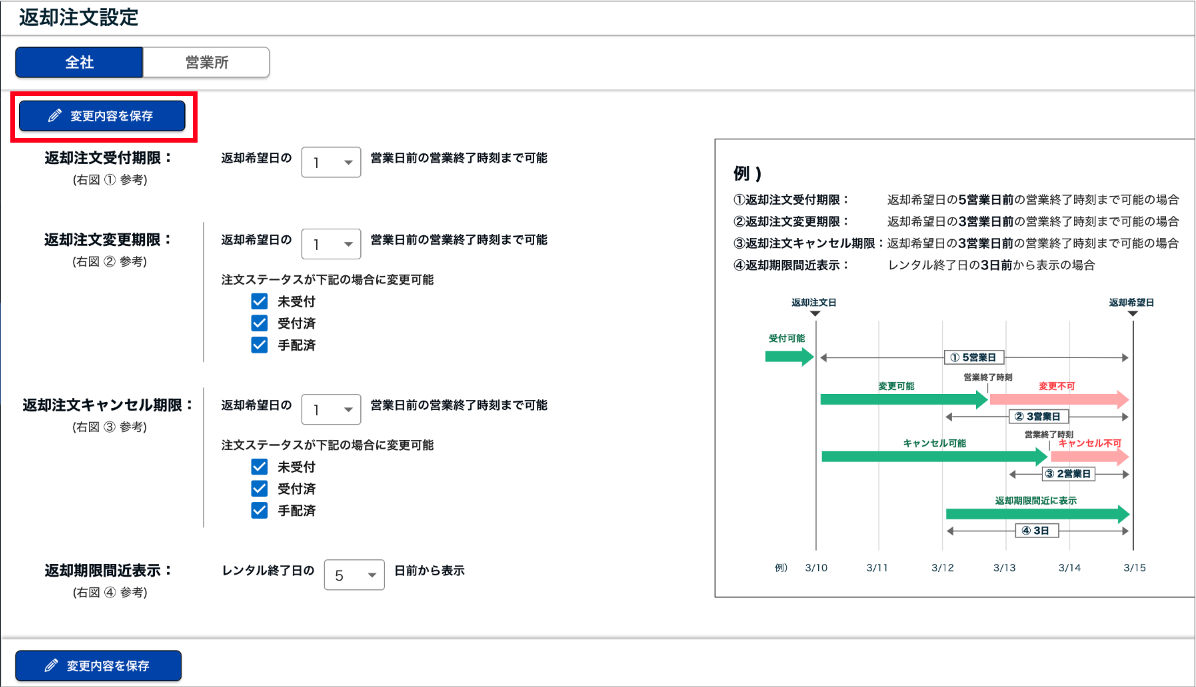Viewport: 1196px width, 687px height.
Task: Toggle 未受付 checkbox under 返却注文キャンセル期限
Action: pos(260,467)
